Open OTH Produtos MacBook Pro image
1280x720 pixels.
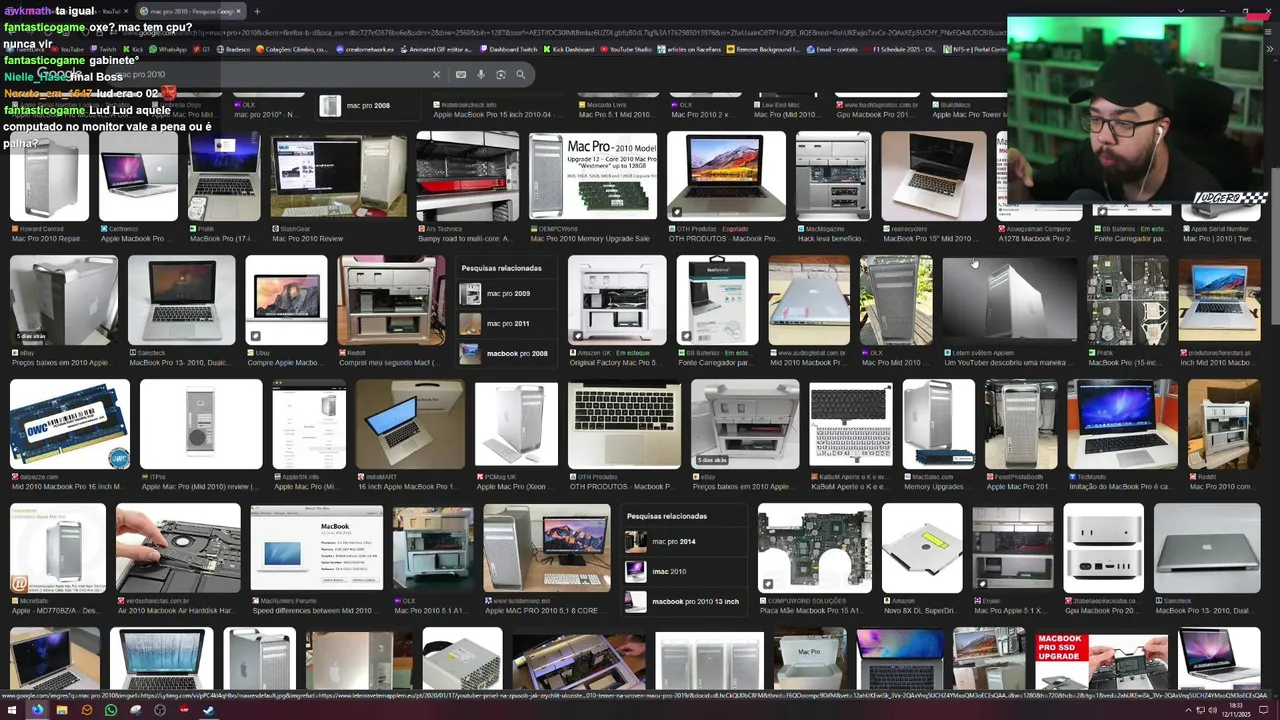click(726, 177)
